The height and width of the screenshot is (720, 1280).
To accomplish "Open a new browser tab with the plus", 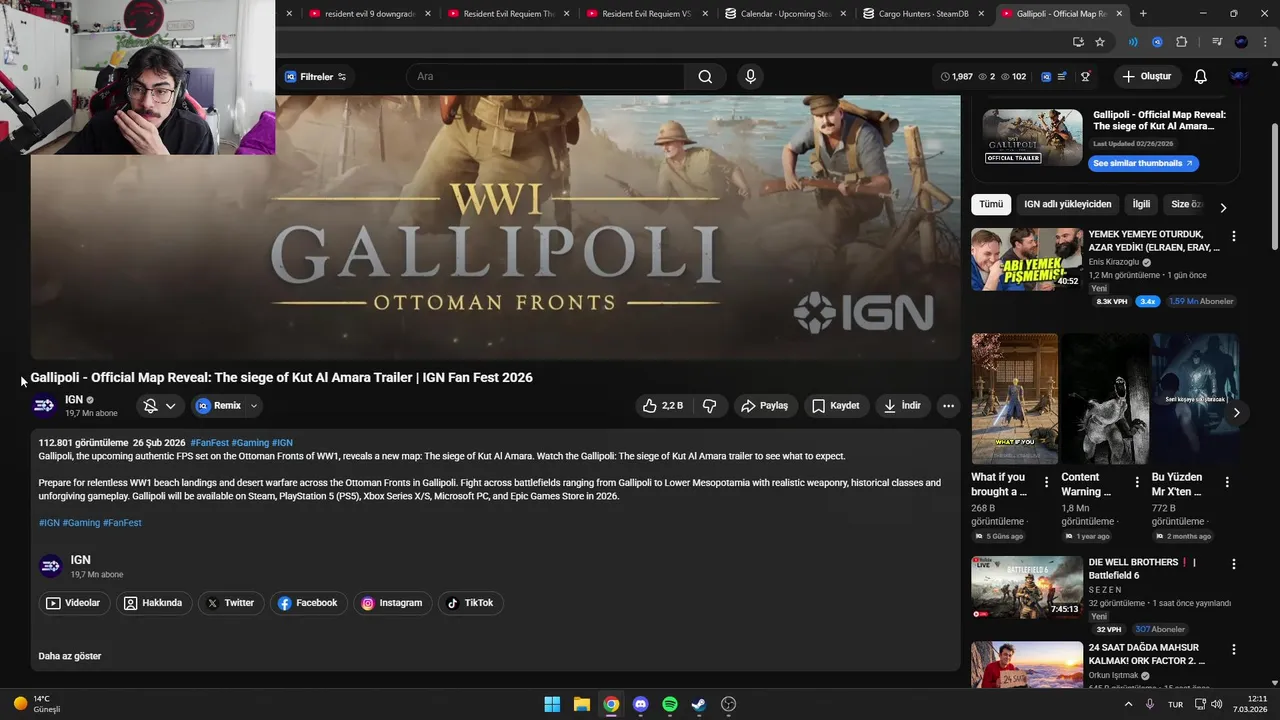I will click(x=1143, y=14).
